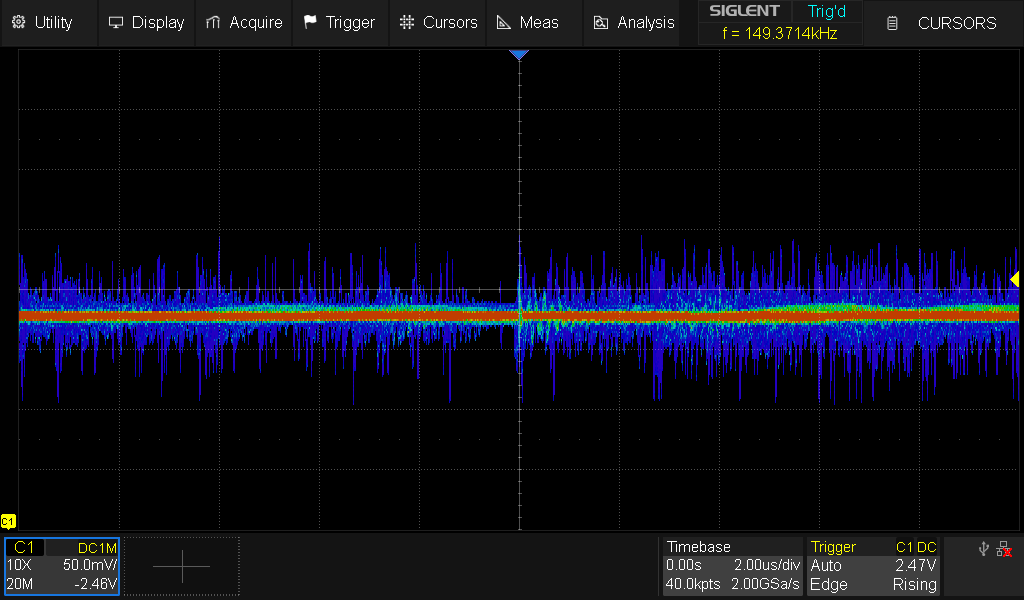Click the yellow trigger level arrow
The image size is (1024, 600).
pos(1014,279)
